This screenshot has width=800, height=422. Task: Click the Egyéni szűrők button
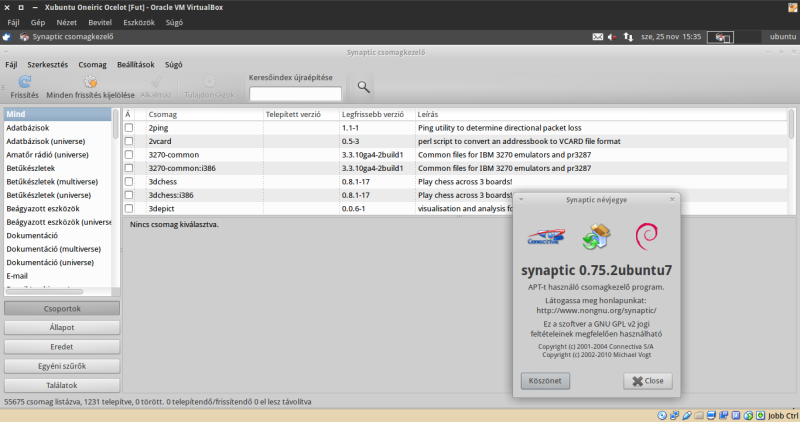(62, 366)
